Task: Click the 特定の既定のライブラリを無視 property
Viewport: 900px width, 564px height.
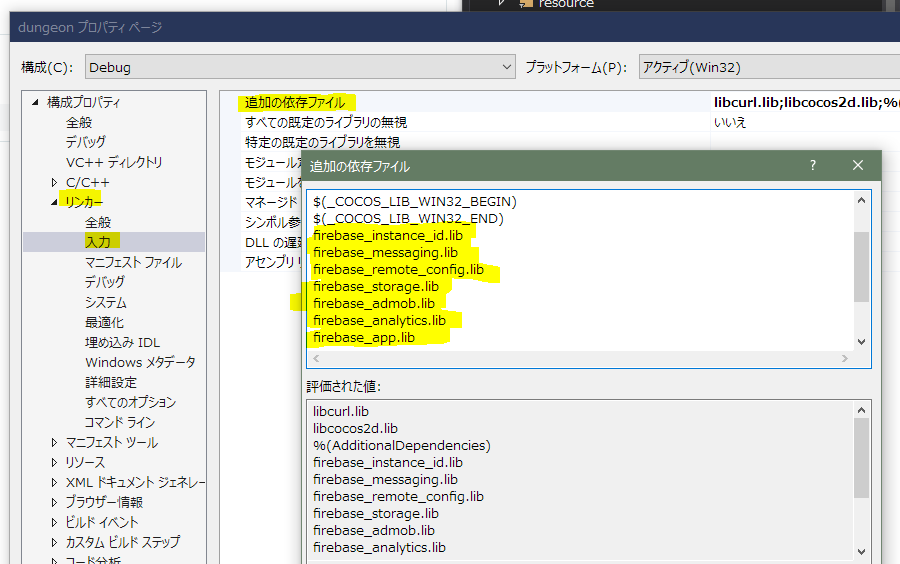Action: click(323, 142)
